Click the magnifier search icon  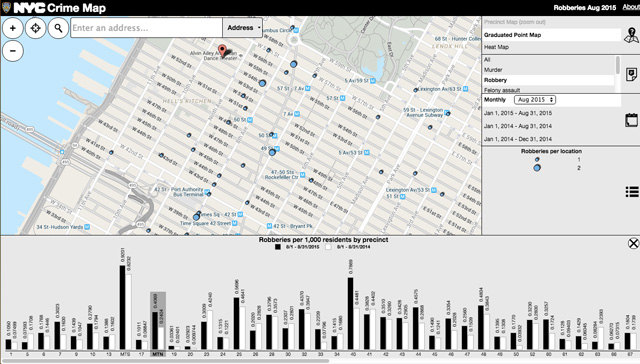[58, 28]
